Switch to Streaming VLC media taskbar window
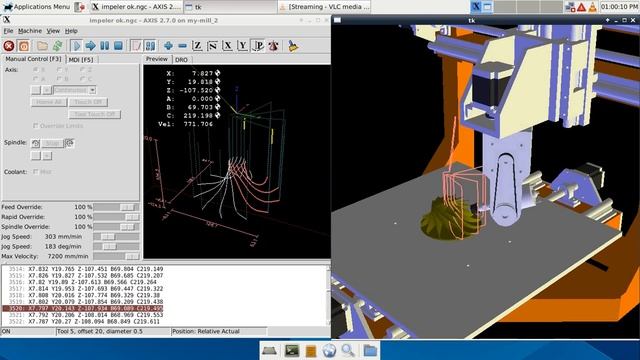Screen dimensions: 640x360 click(324, 7)
